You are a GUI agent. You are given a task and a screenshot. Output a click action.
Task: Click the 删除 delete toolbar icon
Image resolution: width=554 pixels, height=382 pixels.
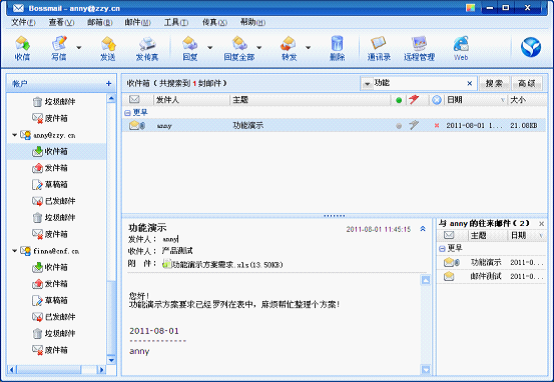[337, 48]
